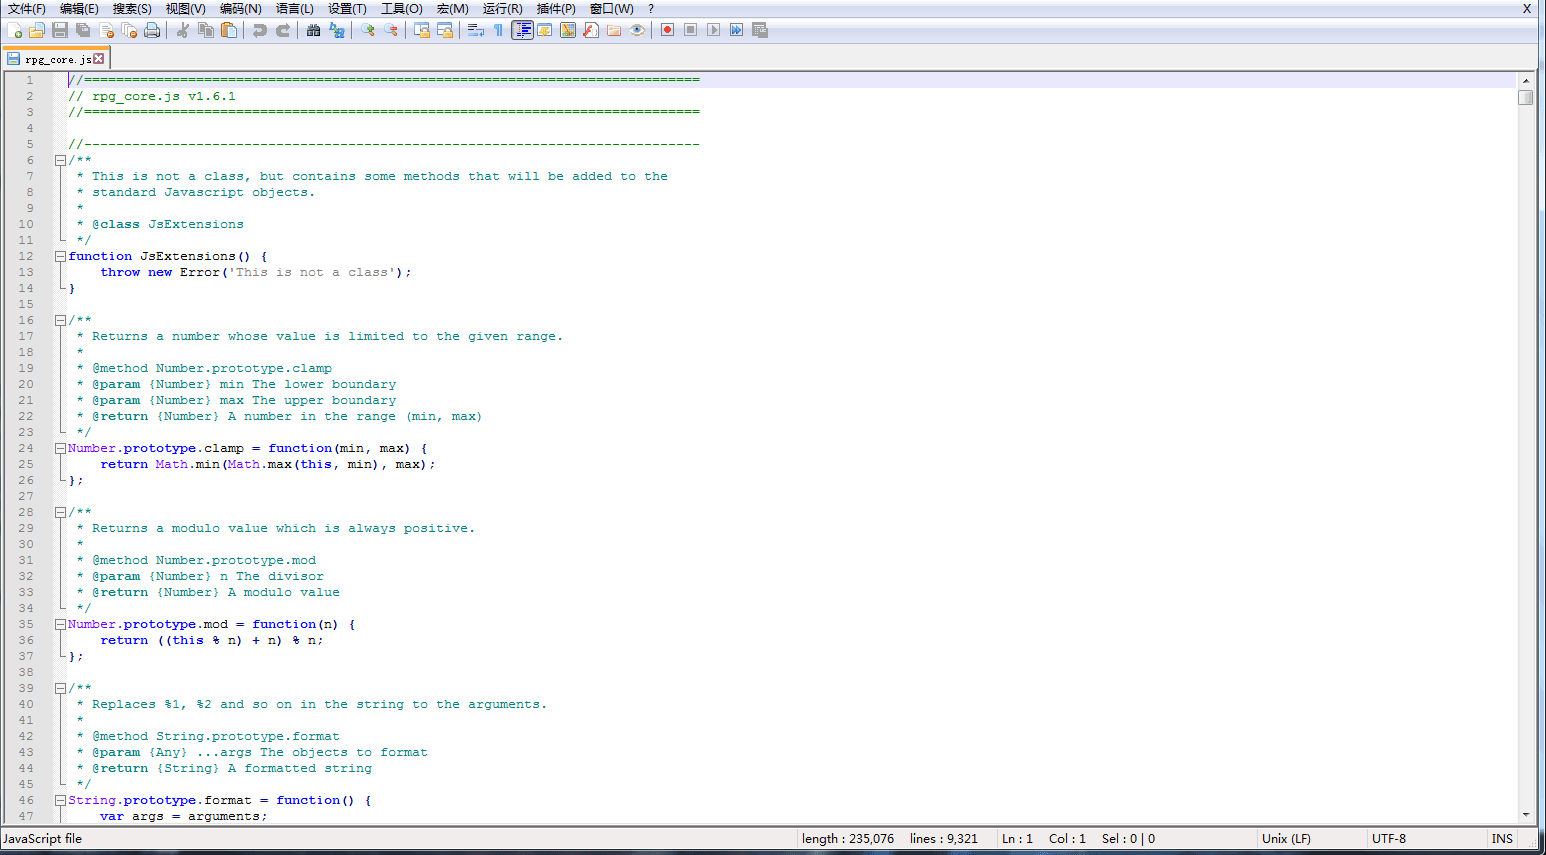
Task: Place cursor on 'throw new Error' line
Action: click(x=255, y=272)
